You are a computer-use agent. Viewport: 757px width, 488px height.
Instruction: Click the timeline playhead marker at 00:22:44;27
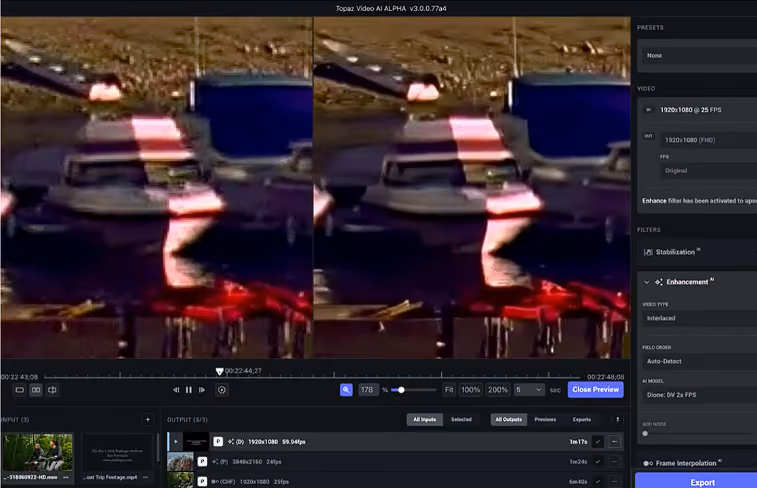(219, 372)
